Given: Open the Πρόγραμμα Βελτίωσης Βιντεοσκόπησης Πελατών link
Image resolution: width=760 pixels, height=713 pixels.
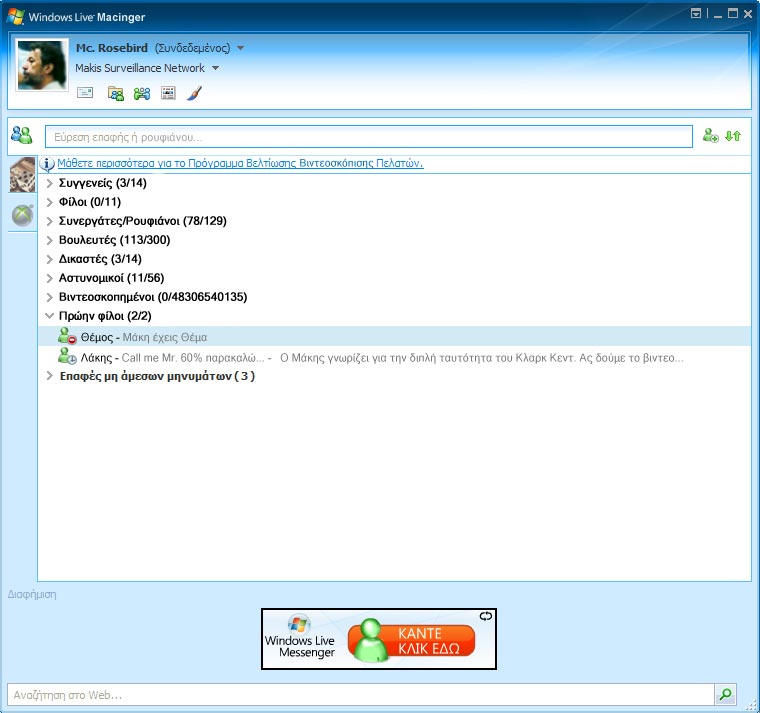Looking at the screenshot, I should (x=240, y=163).
